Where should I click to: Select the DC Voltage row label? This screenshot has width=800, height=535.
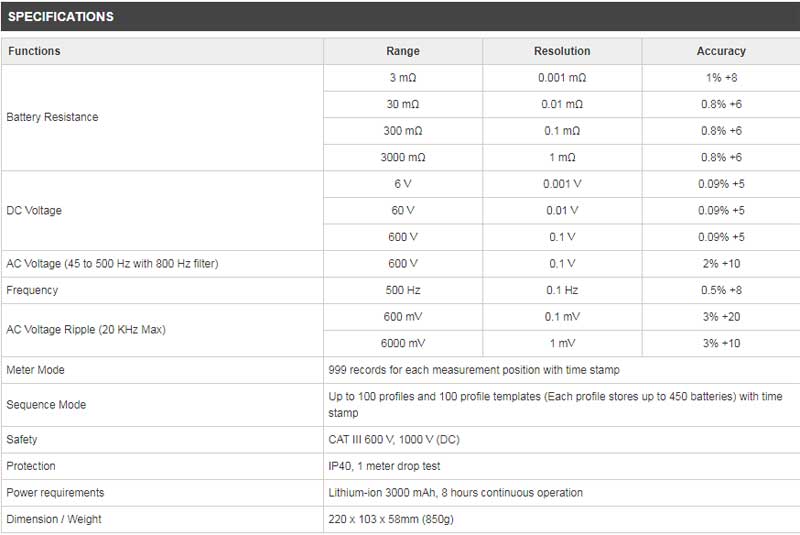point(35,211)
